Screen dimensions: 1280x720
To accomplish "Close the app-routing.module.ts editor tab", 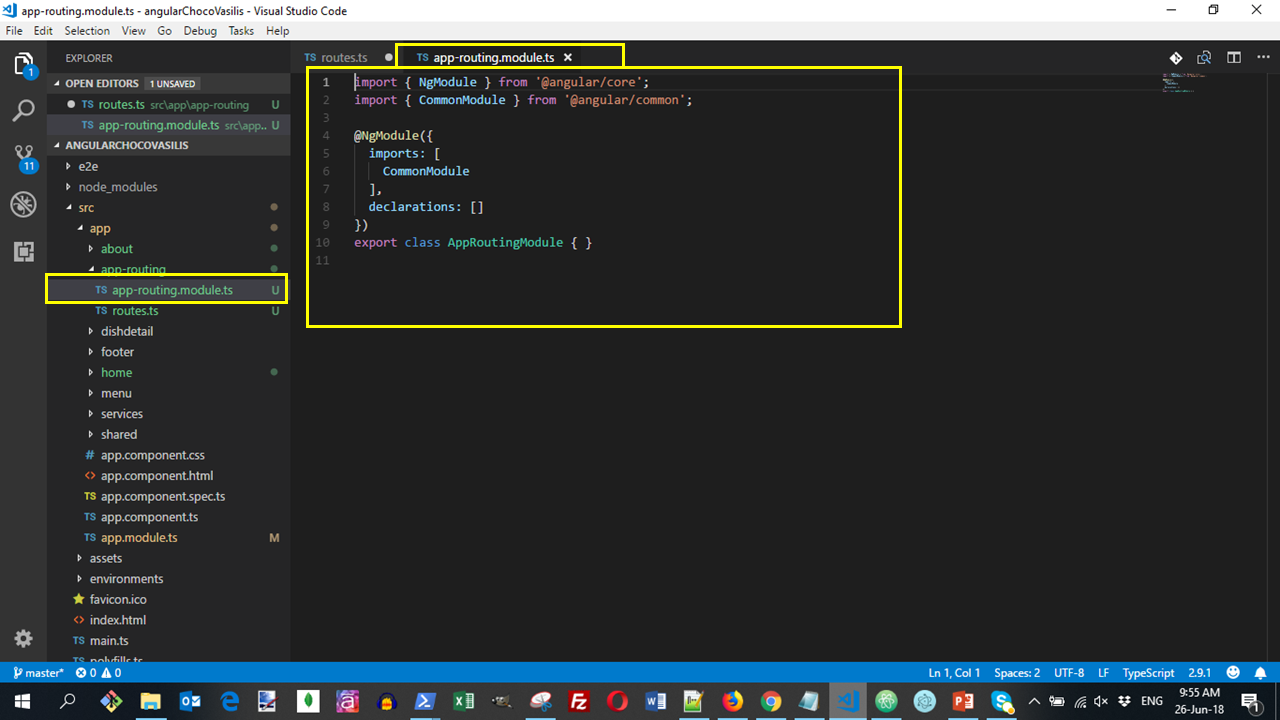I will (x=567, y=58).
